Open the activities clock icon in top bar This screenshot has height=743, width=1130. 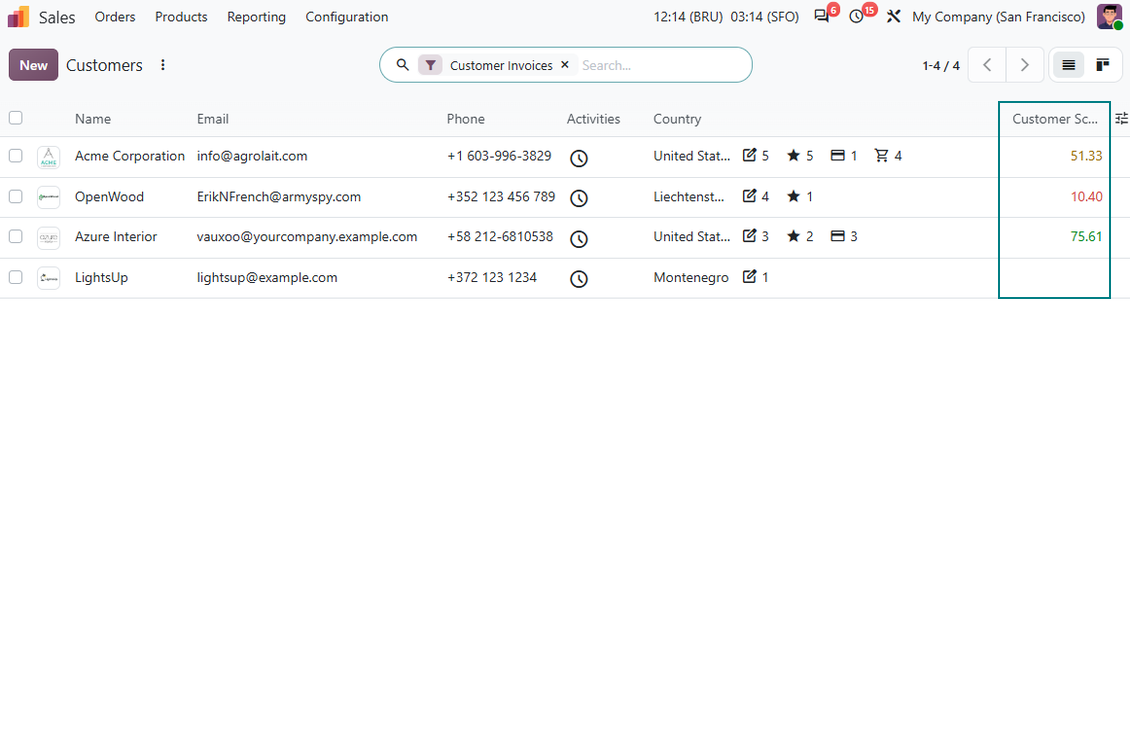pos(856,17)
